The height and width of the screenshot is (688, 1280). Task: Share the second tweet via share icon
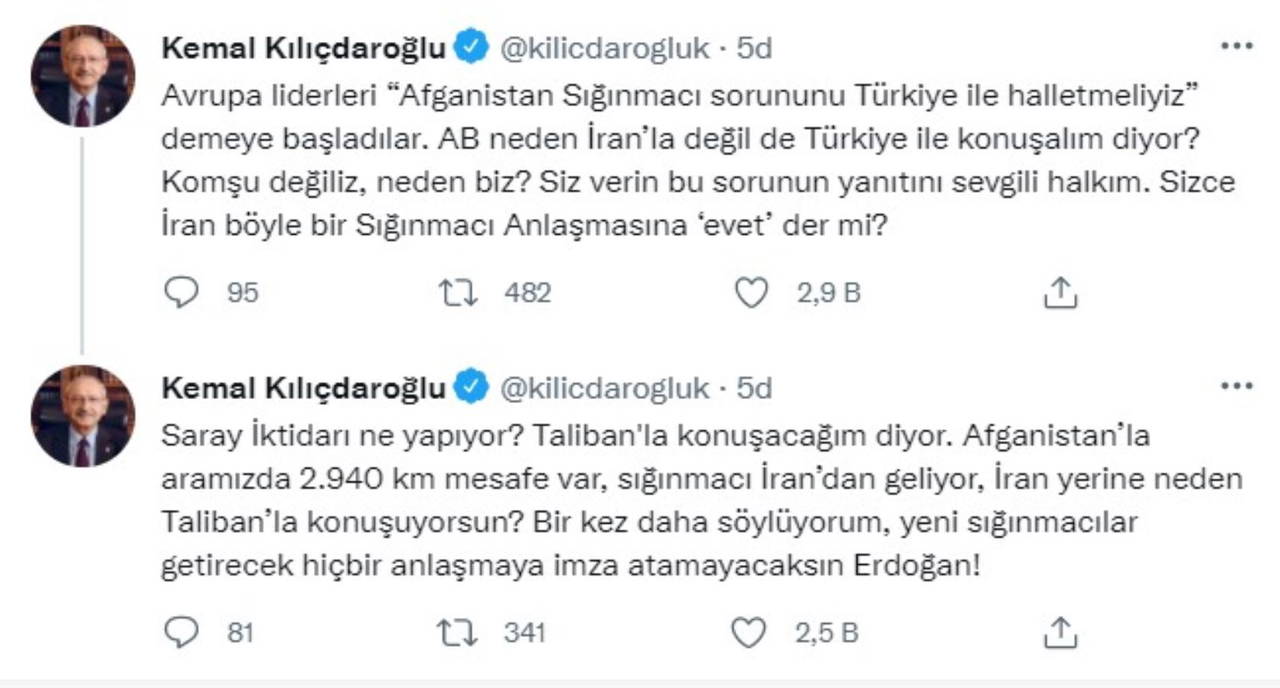(x=1060, y=632)
